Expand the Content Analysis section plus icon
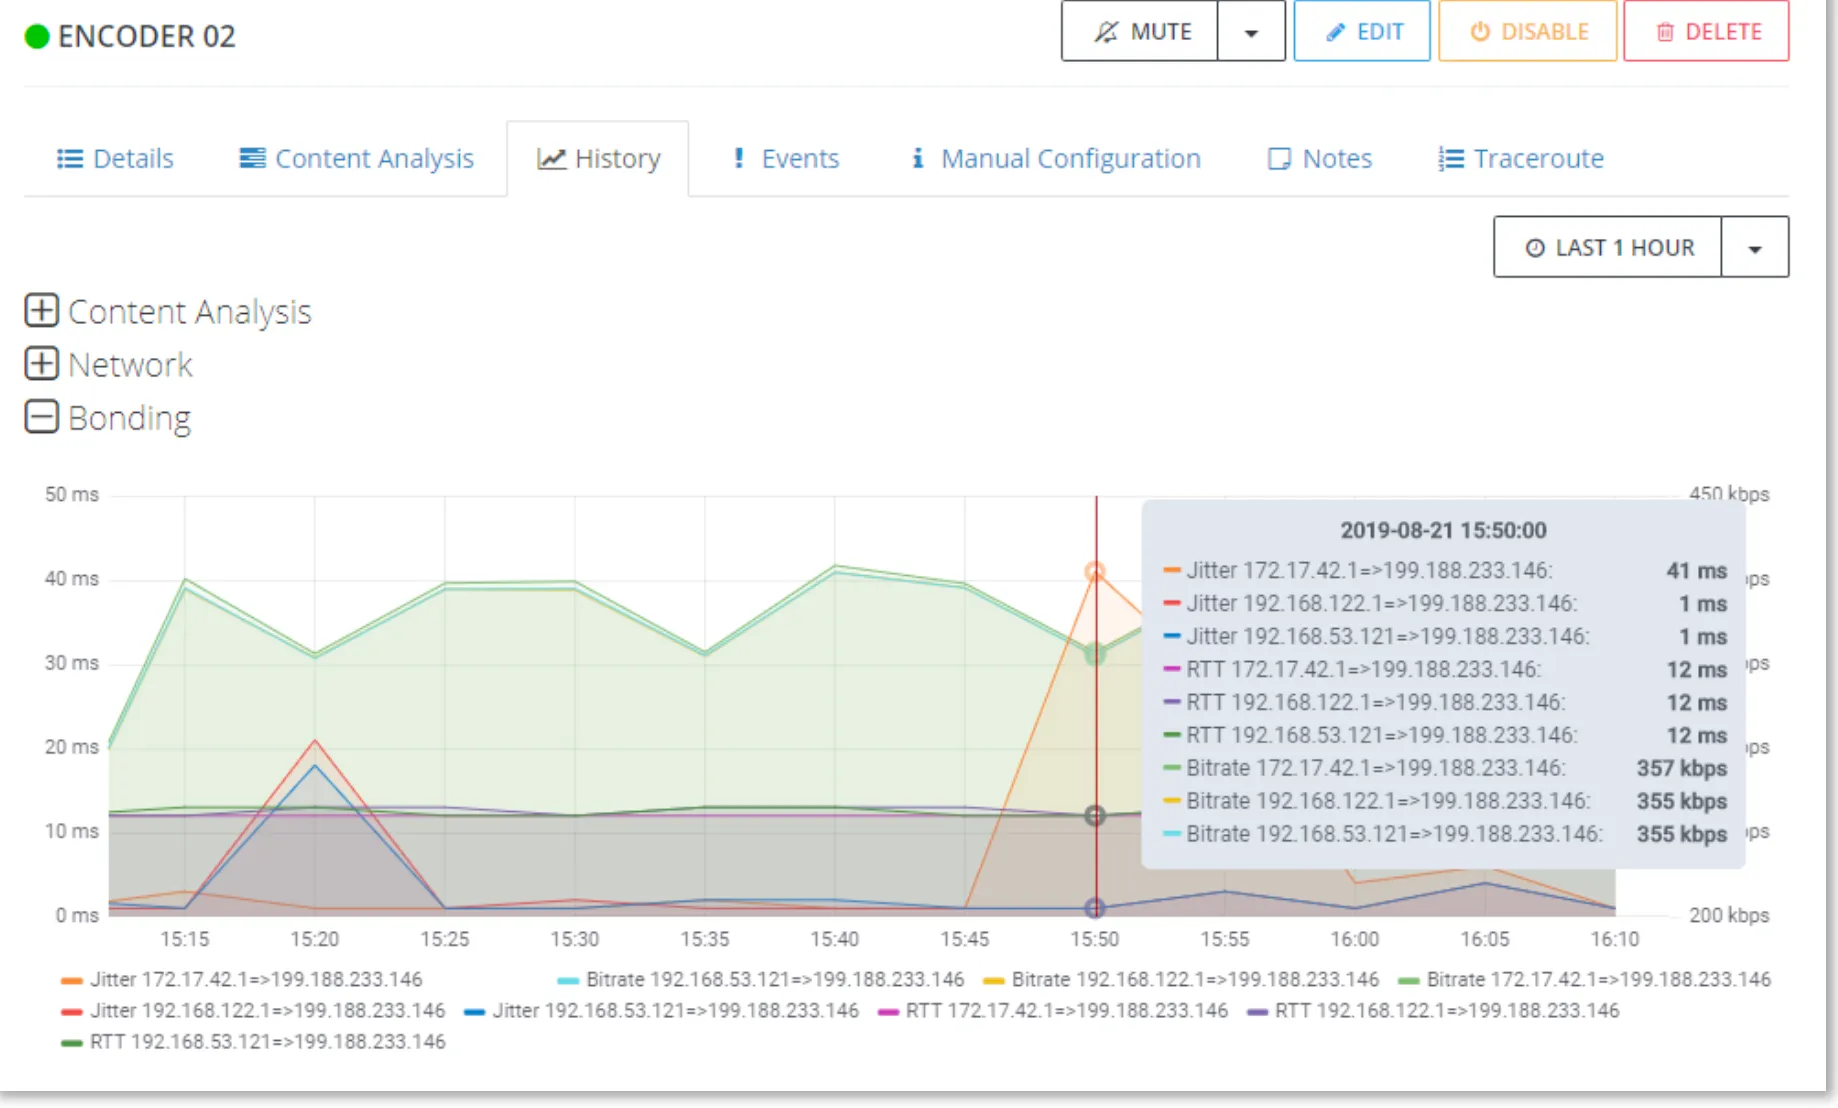This screenshot has width=1838, height=1108. 41,311
